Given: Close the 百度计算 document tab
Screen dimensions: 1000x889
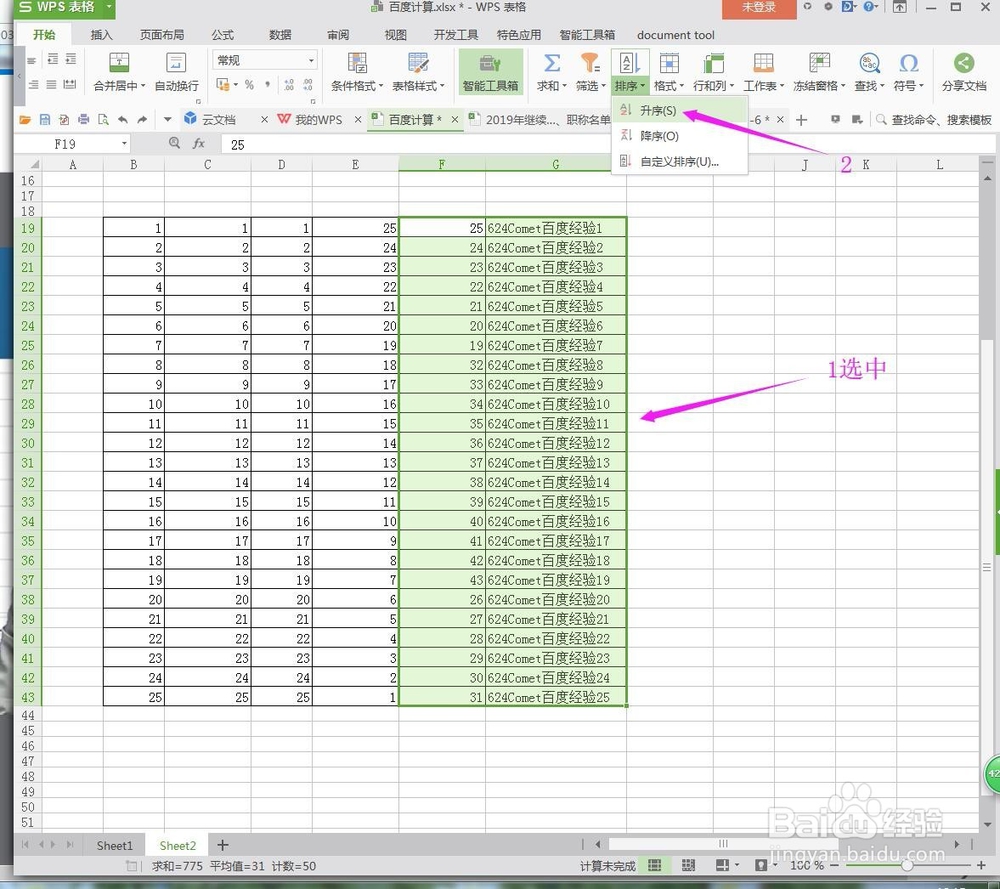Looking at the screenshot, I should coord(455,119).
